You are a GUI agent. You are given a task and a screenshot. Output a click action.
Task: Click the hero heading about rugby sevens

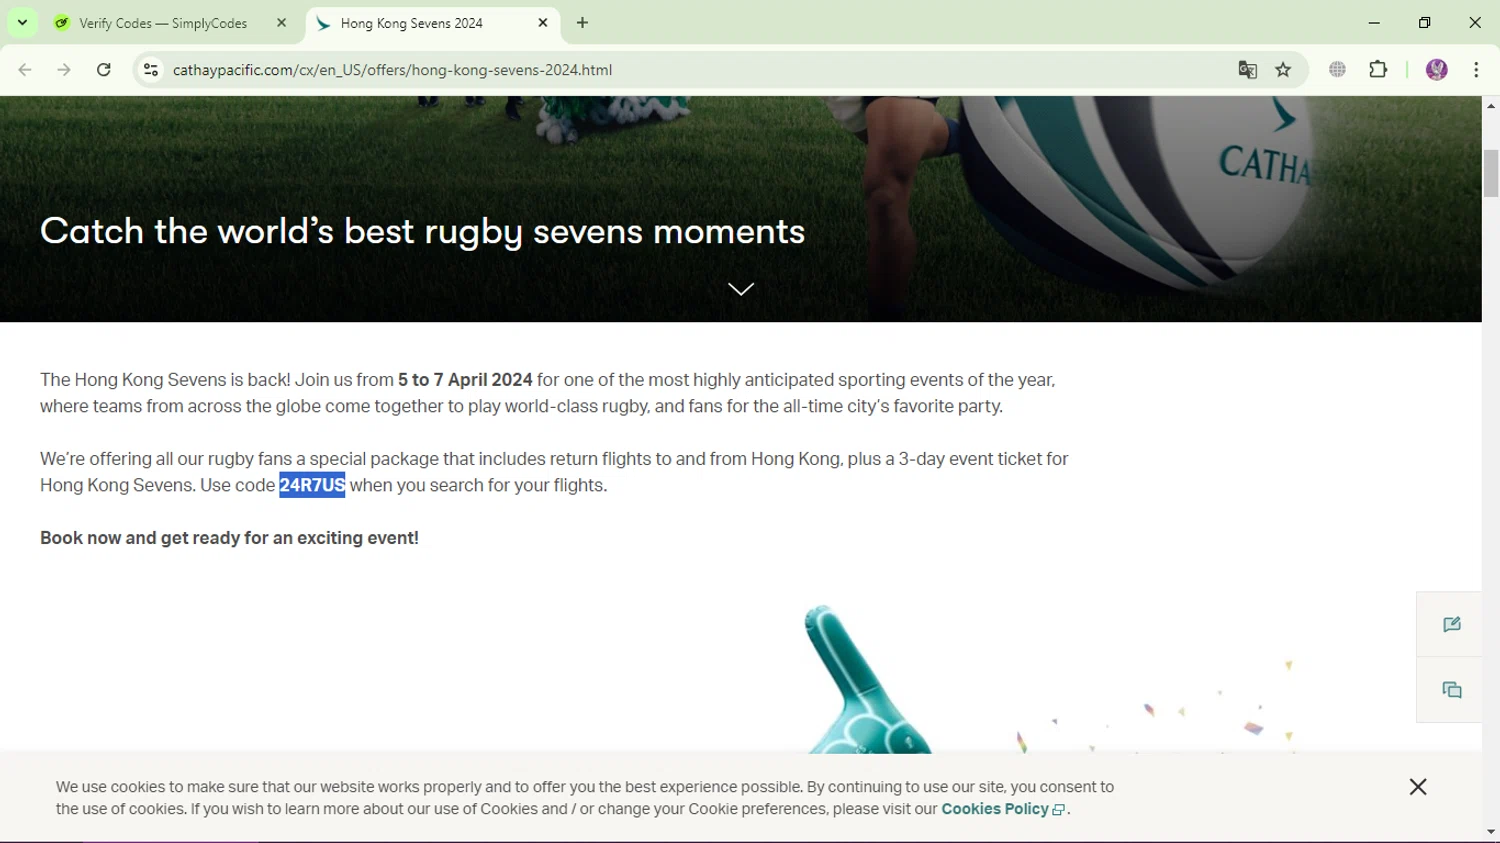[x=423, y=232]
